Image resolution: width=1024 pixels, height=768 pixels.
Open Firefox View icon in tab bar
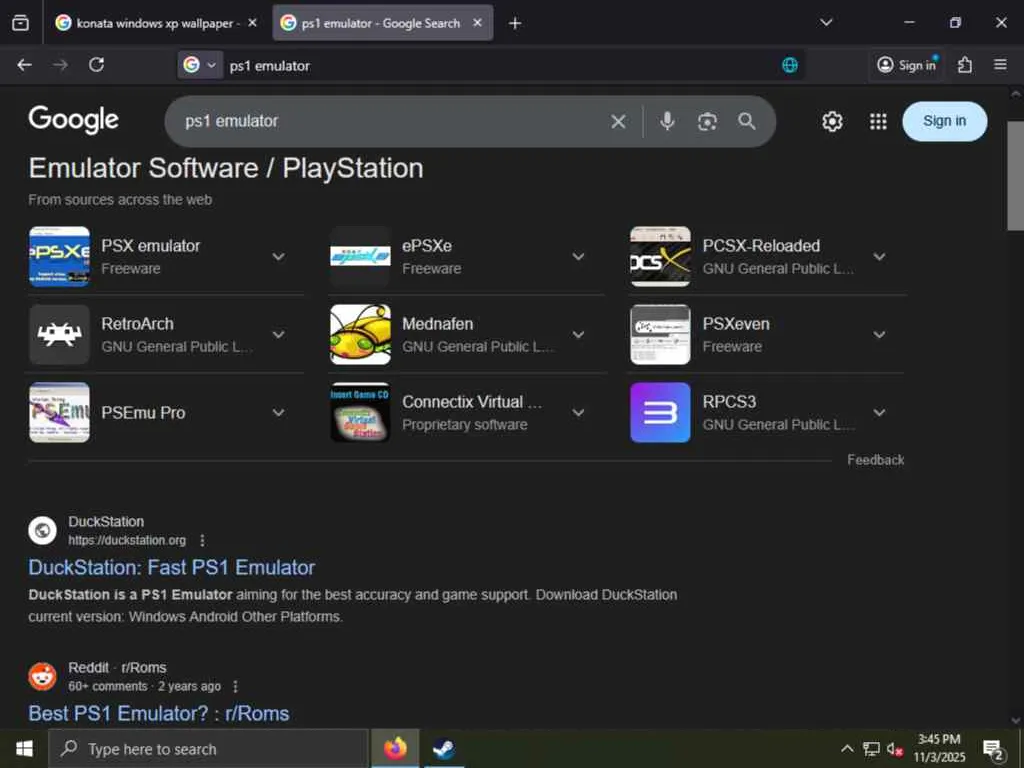[20, 24]
